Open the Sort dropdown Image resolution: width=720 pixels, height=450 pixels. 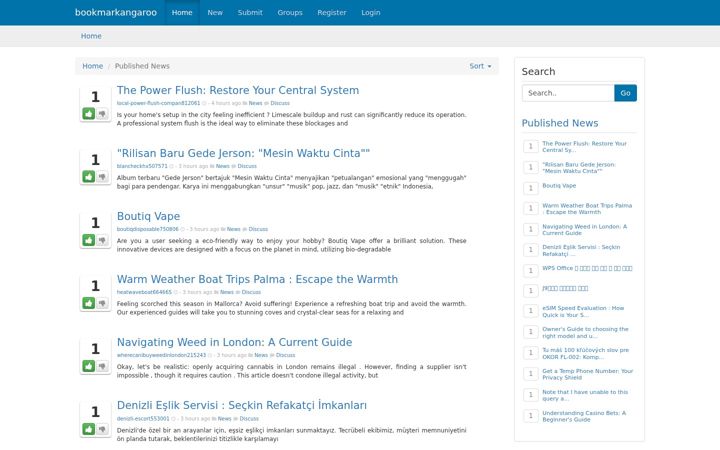(480, 66)
